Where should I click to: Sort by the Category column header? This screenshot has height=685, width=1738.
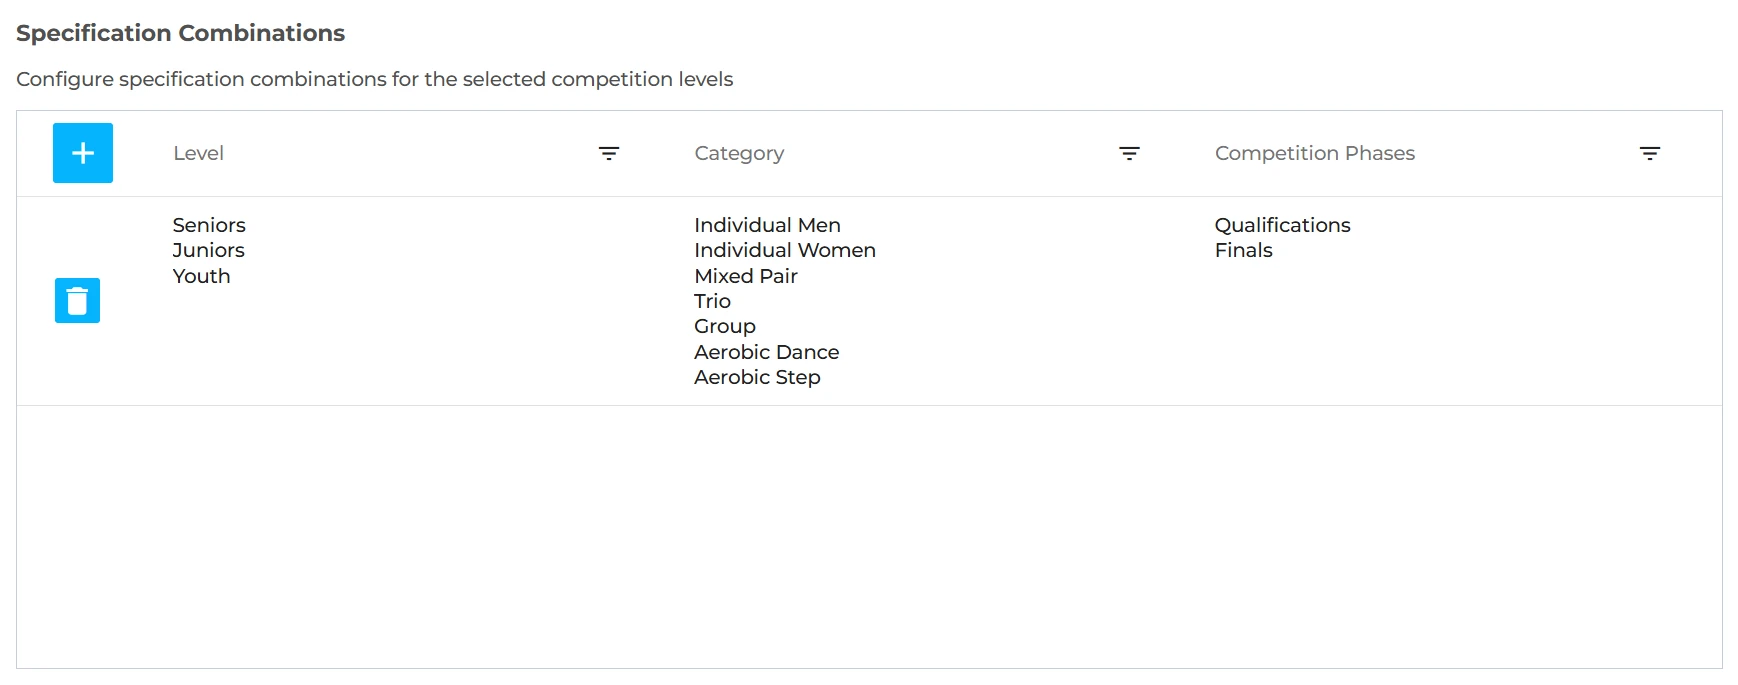coord(739,153)
